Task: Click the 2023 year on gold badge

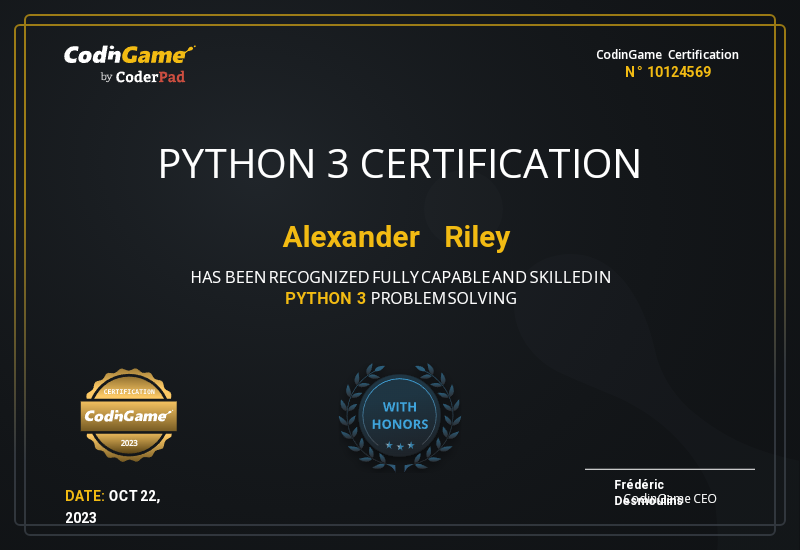Action: click(x=129, y=442)
